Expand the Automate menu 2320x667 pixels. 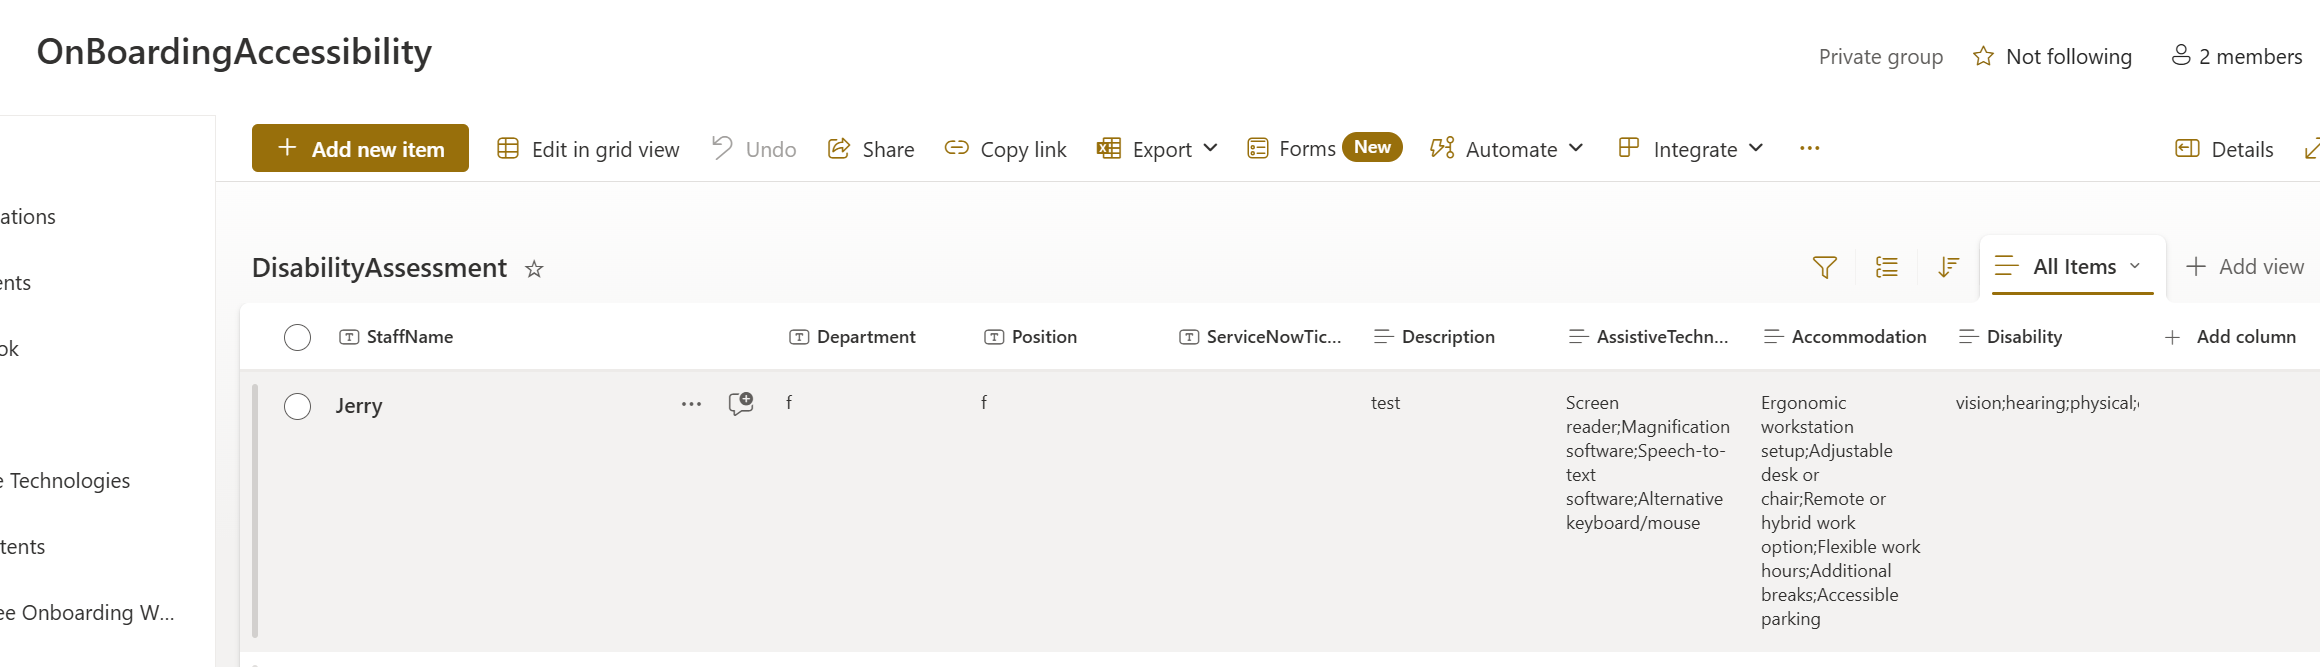[1507, 149]
